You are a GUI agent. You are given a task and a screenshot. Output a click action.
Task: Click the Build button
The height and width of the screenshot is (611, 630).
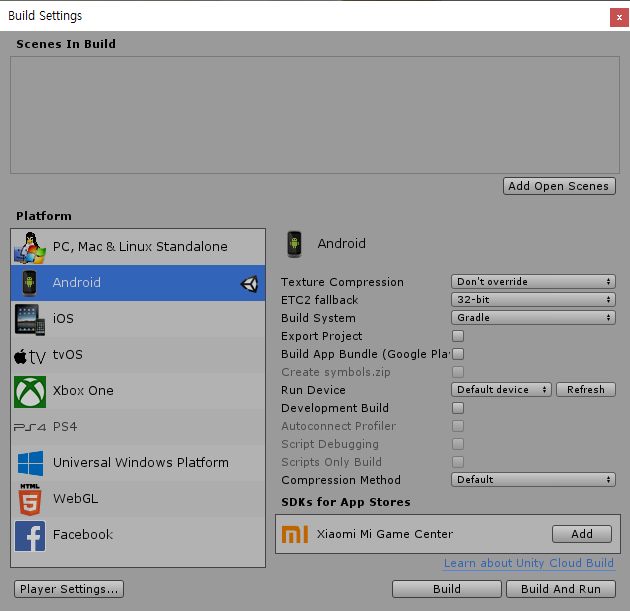point(447,589)
